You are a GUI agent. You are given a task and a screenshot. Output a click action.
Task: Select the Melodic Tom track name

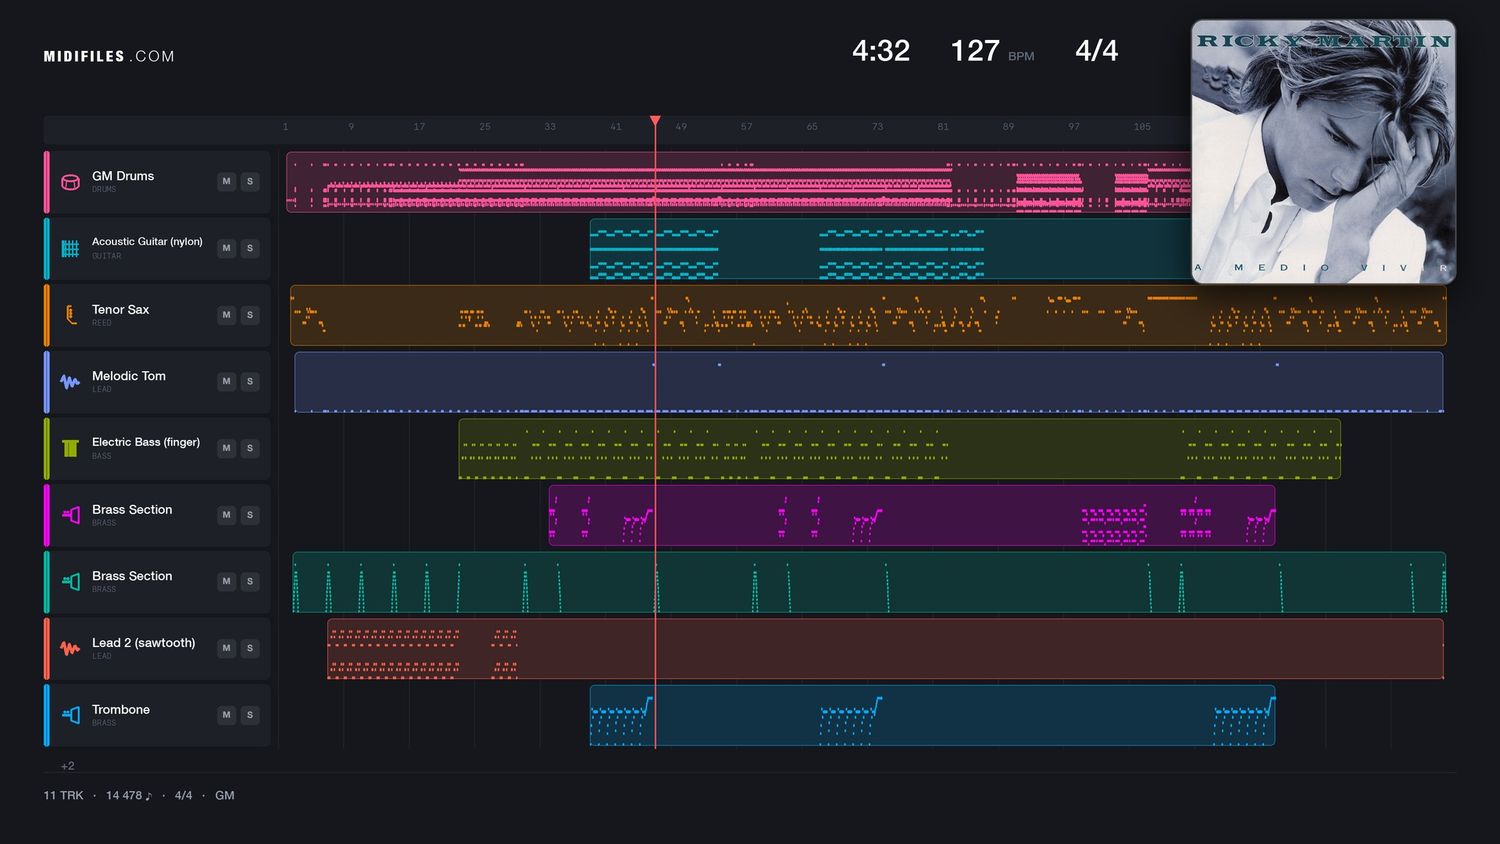click(x=129, y=376)
